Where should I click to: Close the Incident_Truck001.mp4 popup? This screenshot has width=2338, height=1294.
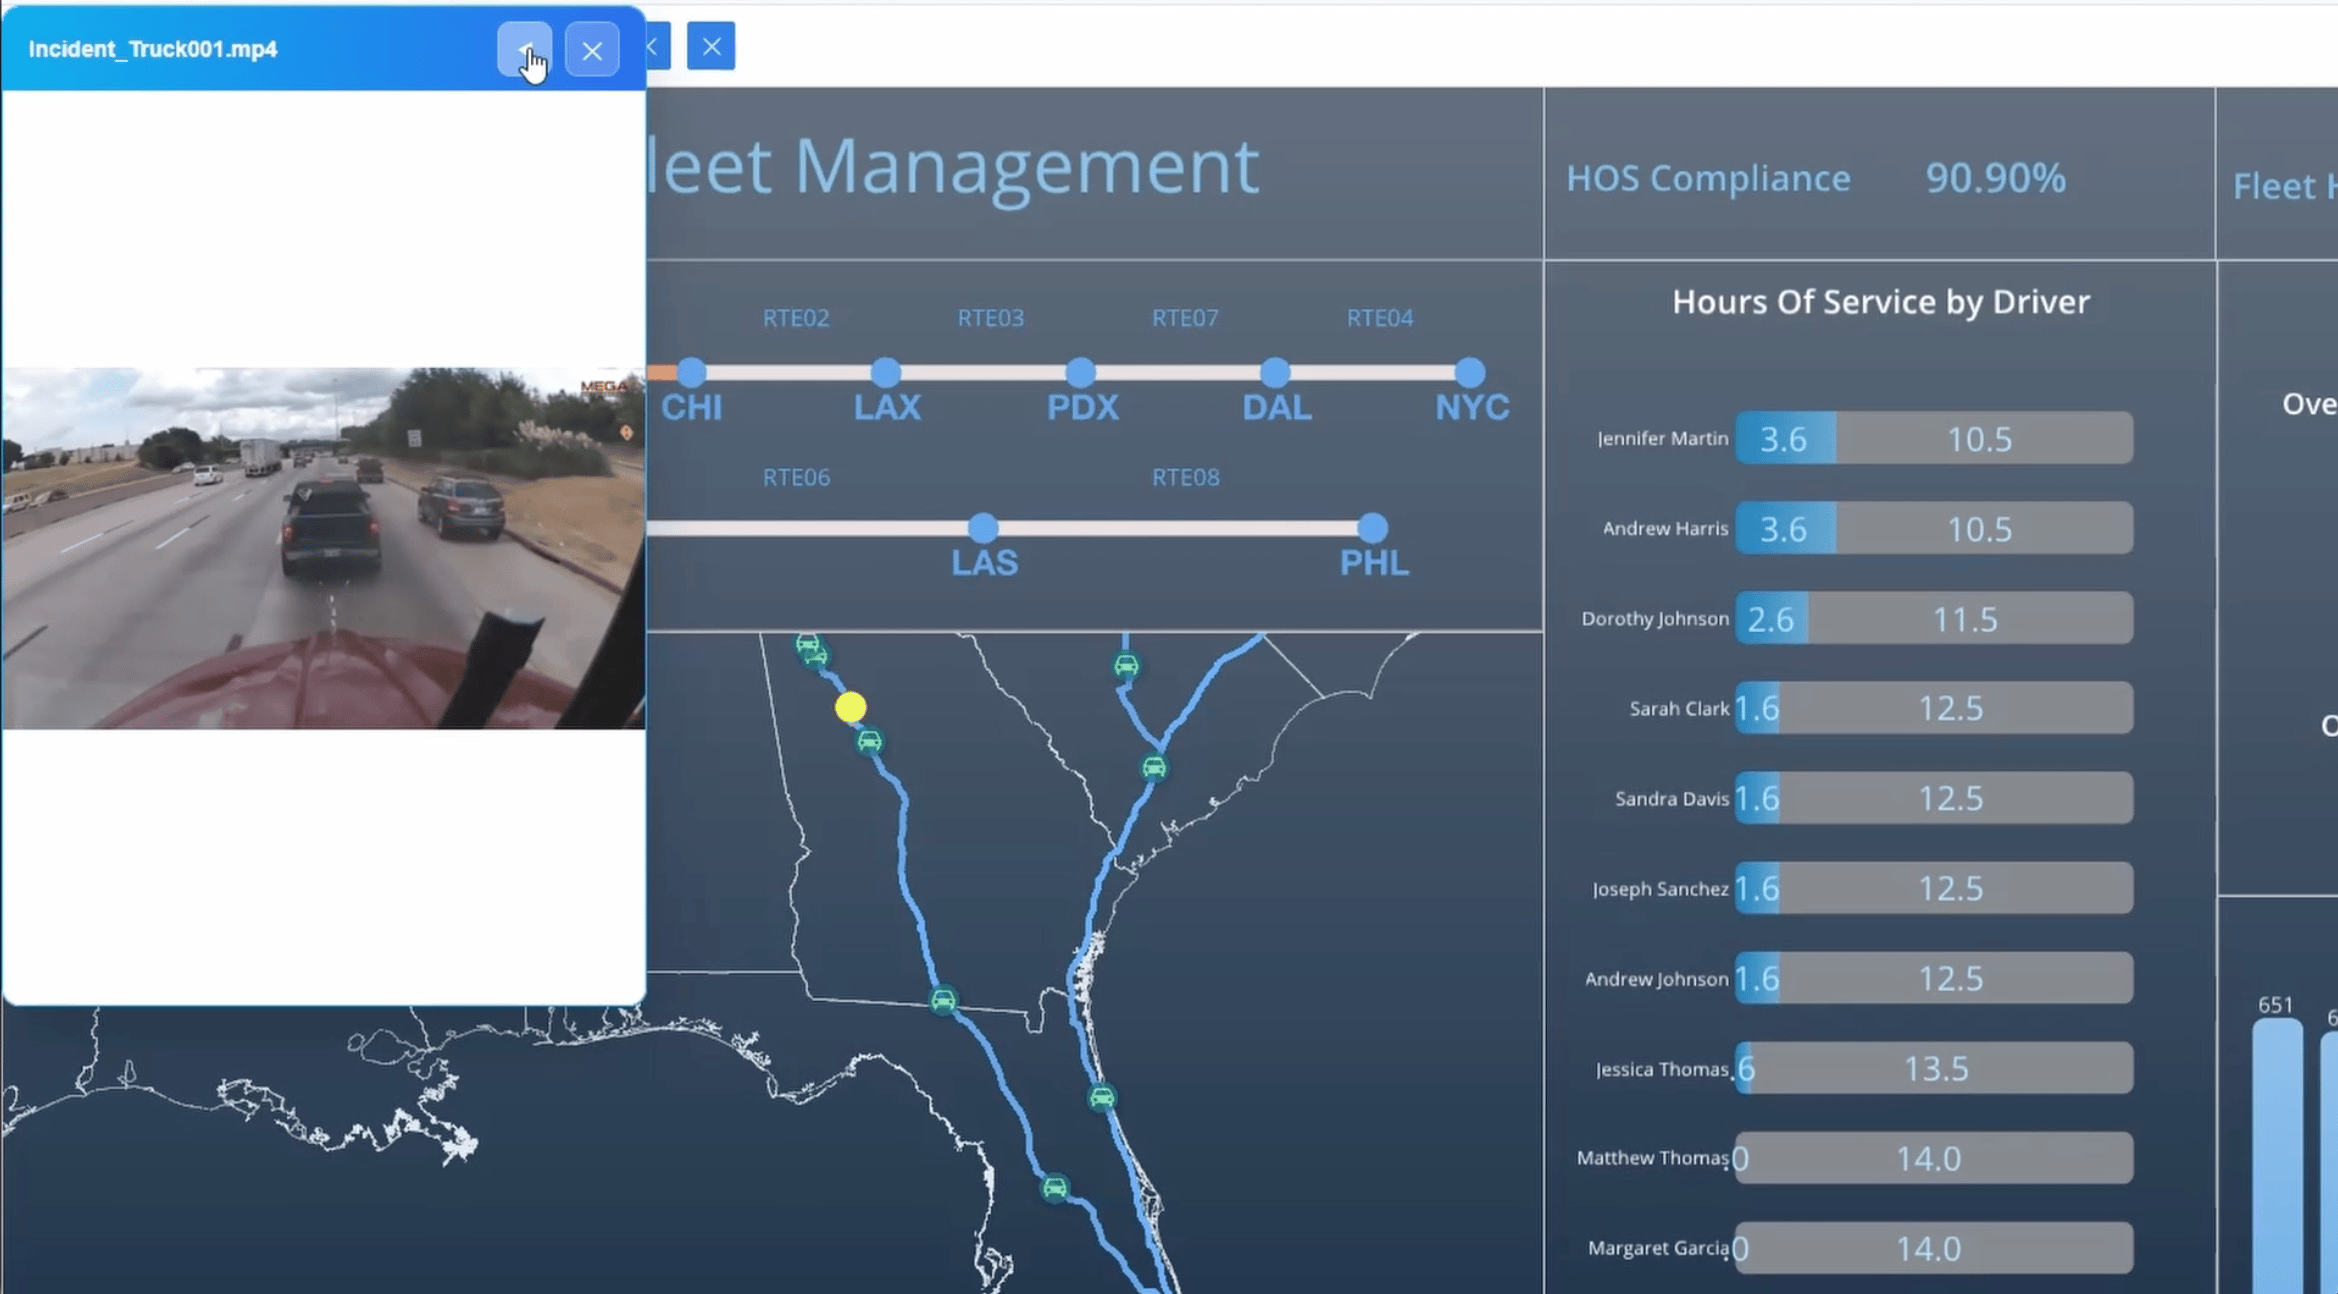tap(591, 49)
